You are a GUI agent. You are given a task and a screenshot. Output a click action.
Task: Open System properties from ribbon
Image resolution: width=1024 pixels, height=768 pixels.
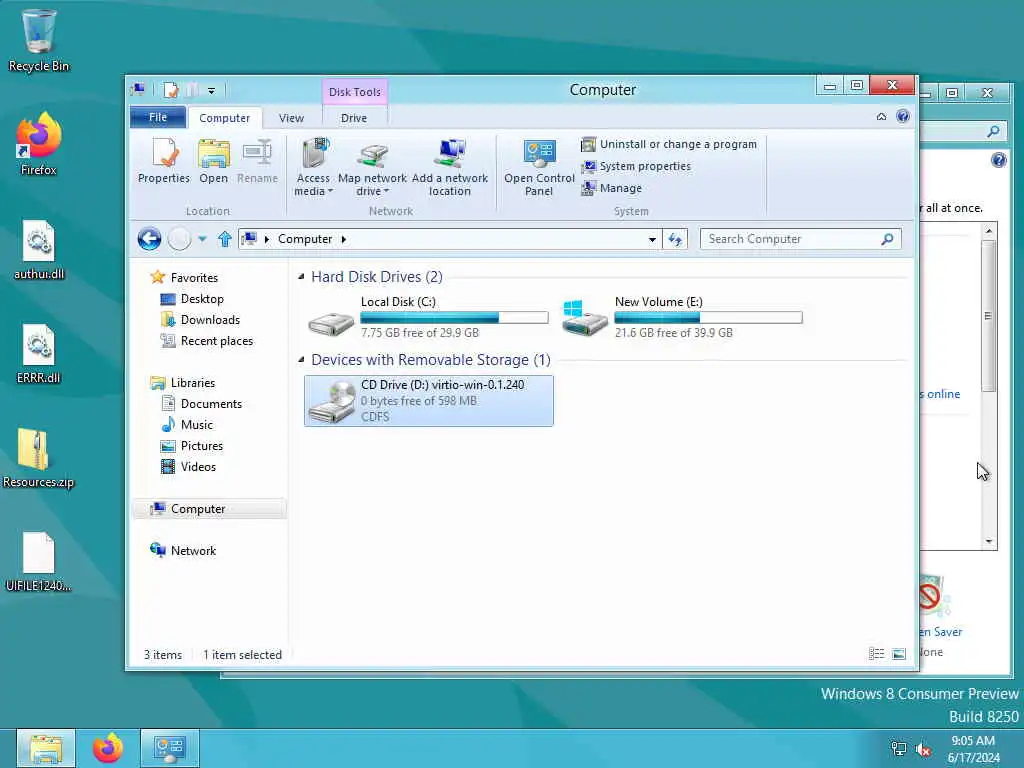point(636,167)
